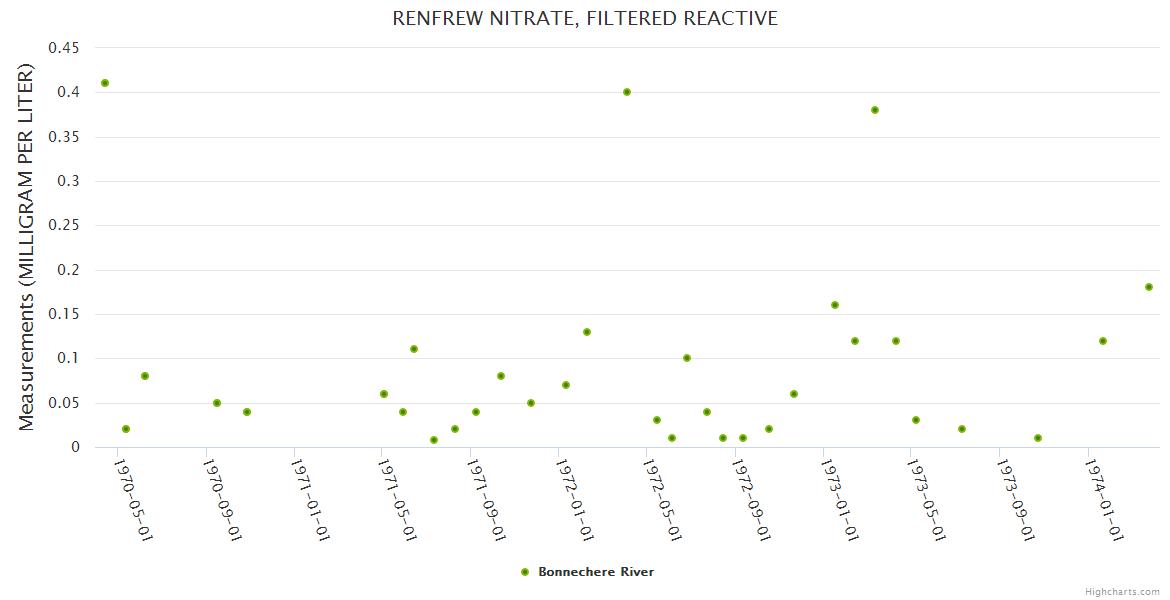The width and height of the screenshot is (1170, 600).
Task: Click the 1974-01-01 x-axis label
Action: pyautogui.click(x=1105, y=499)
